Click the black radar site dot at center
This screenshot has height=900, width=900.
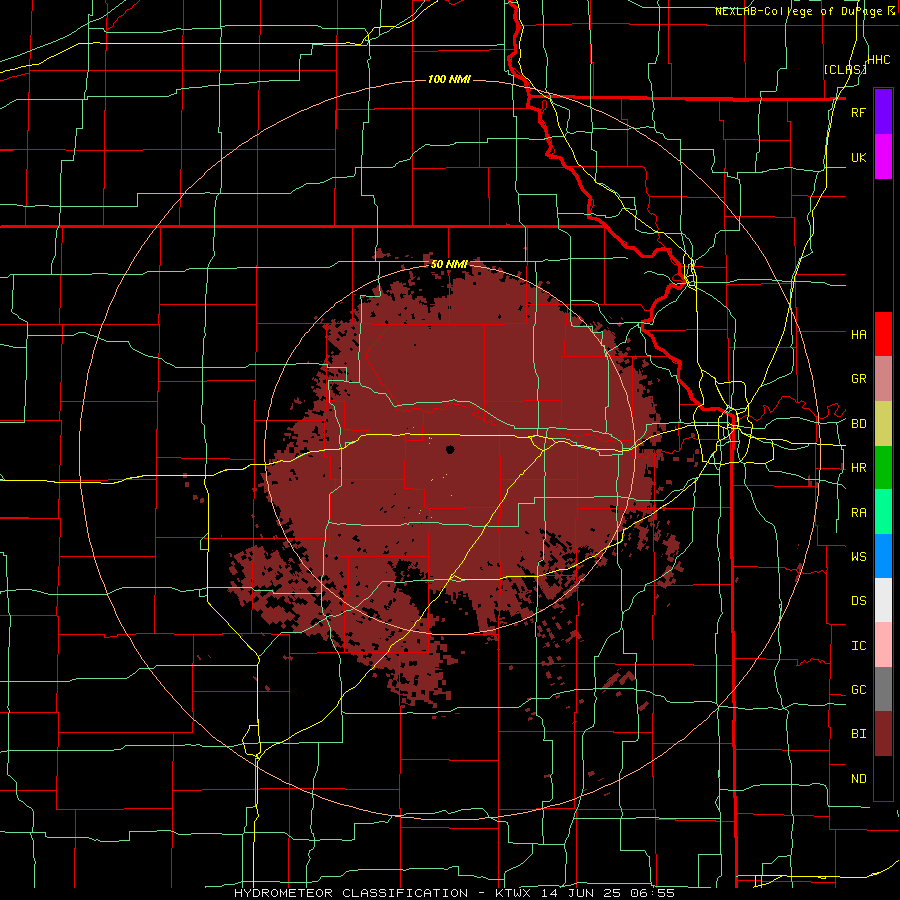pyautogui.click(x=450, y=449)
